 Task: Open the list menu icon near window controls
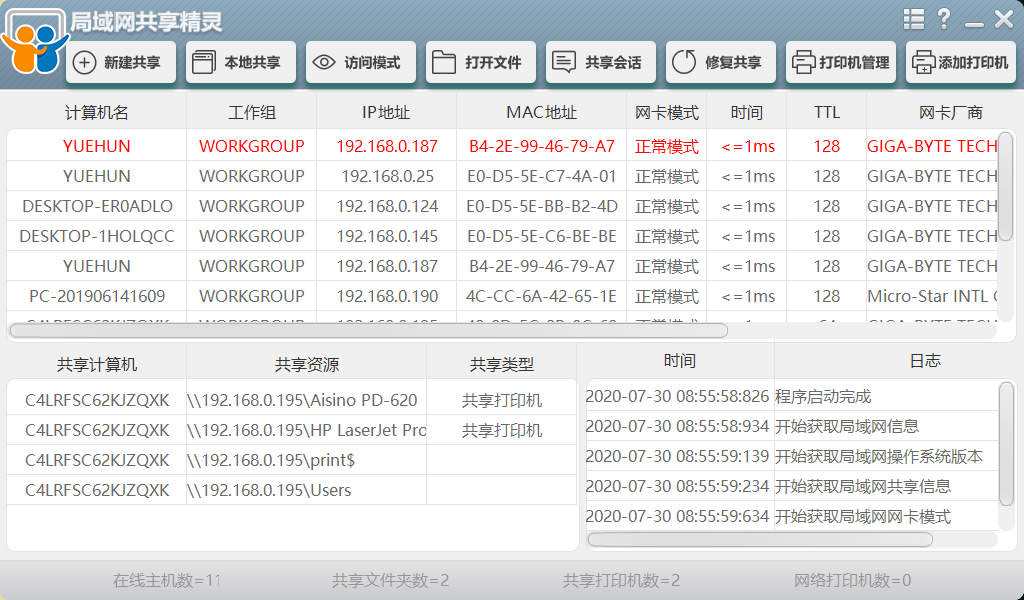(913, 18)
